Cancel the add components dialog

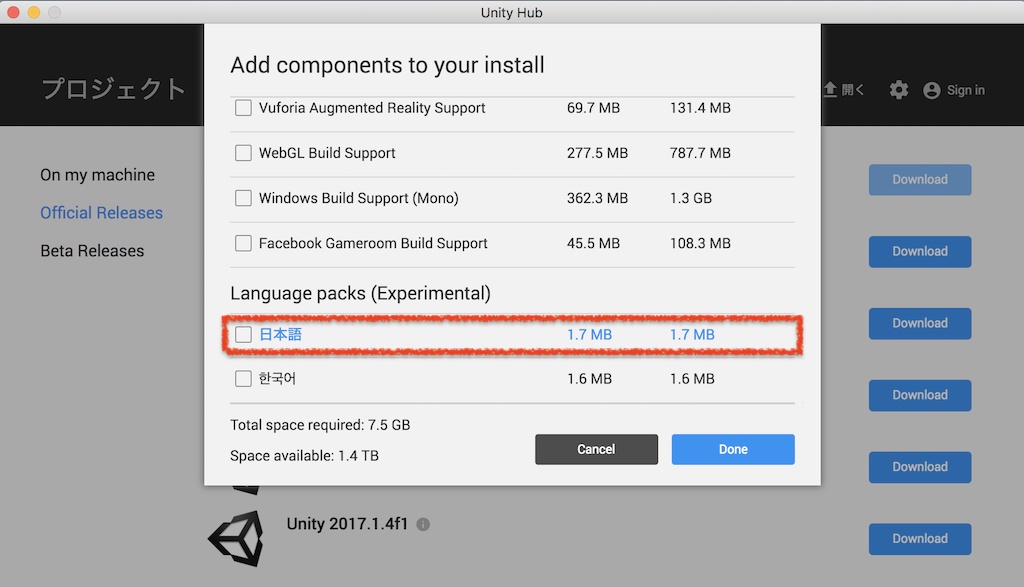[596, 449]
